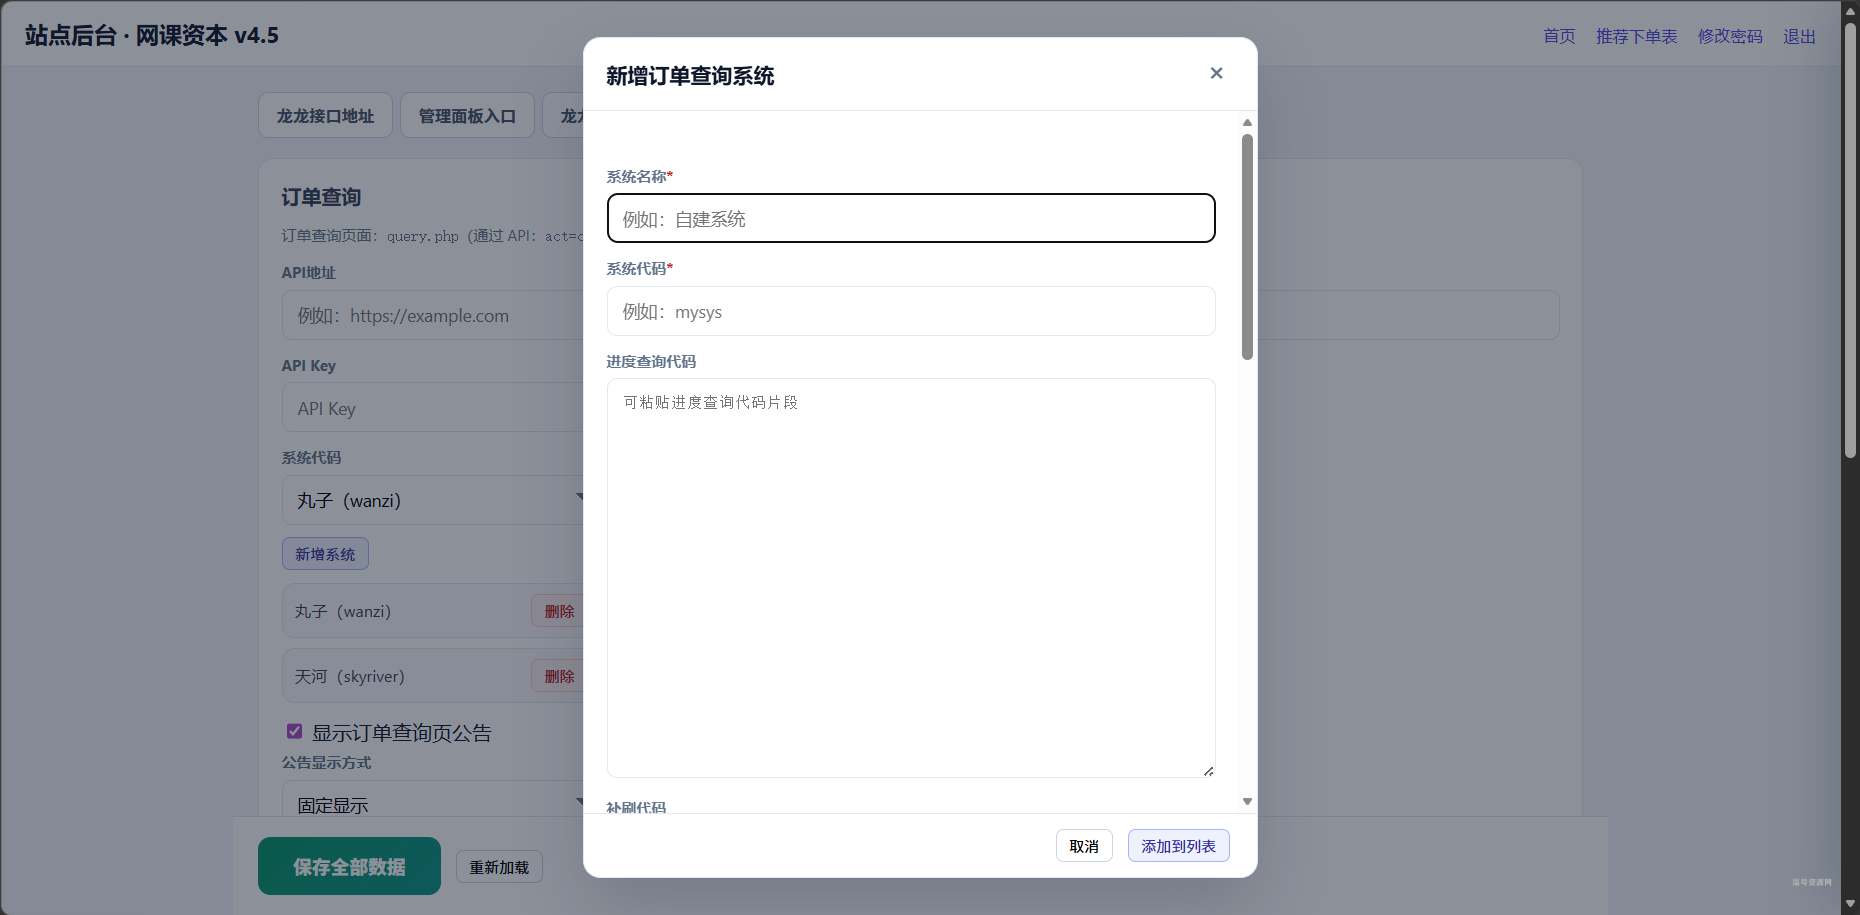Click the 新增系统 button
The image size is (1860, 915).
pos(325,554)
